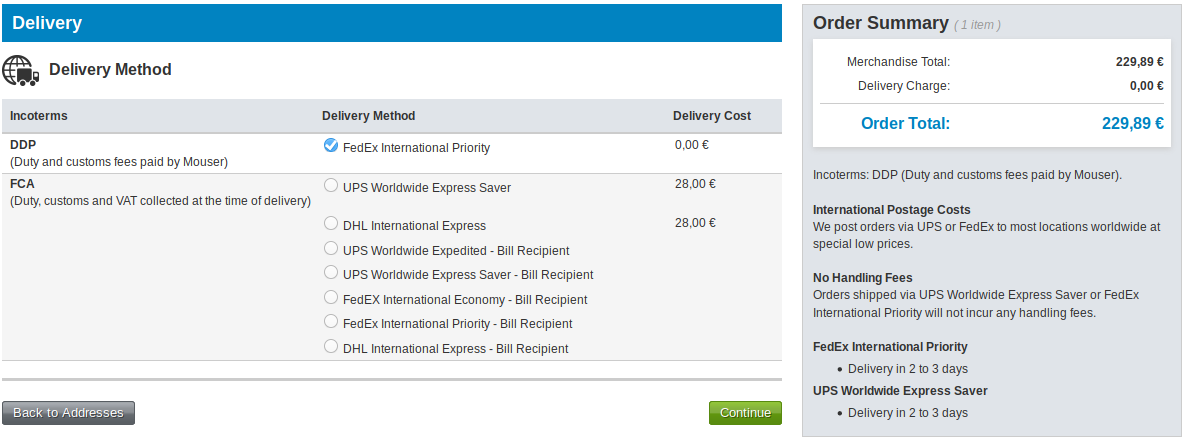Click the Order Total amount 229,89 €
Image resolution: width=1183 pixels, height=440 pixels.
(x=1132, y=123)
